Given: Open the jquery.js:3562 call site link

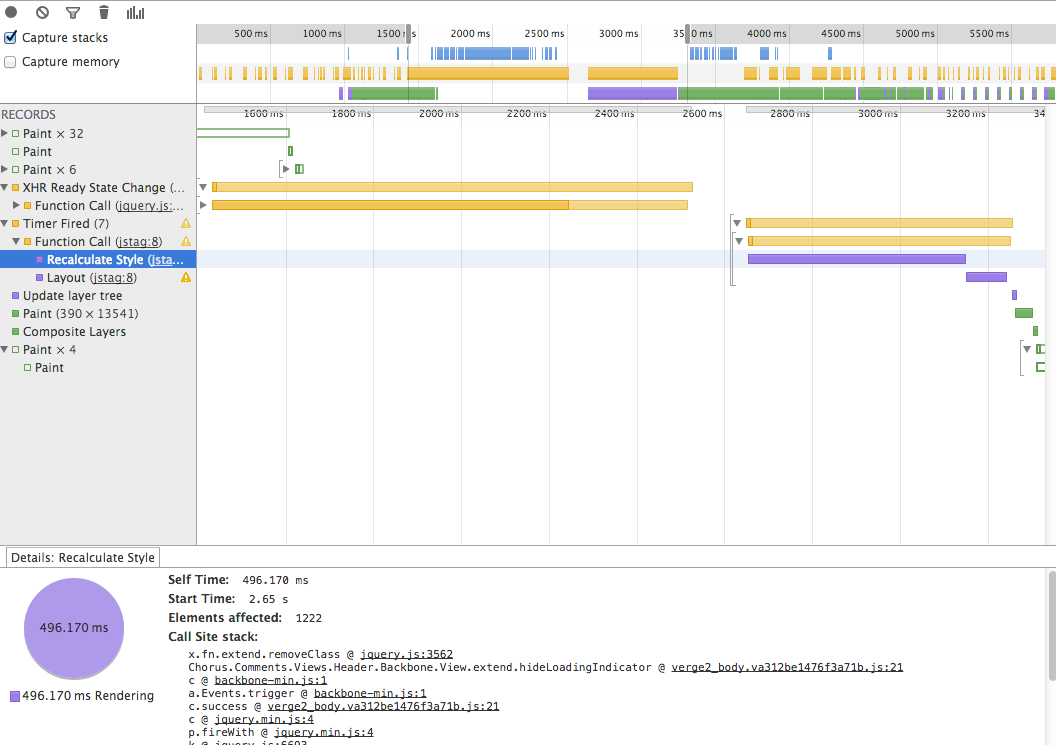Looking at the screenshot, I should [x=406, y=654].
